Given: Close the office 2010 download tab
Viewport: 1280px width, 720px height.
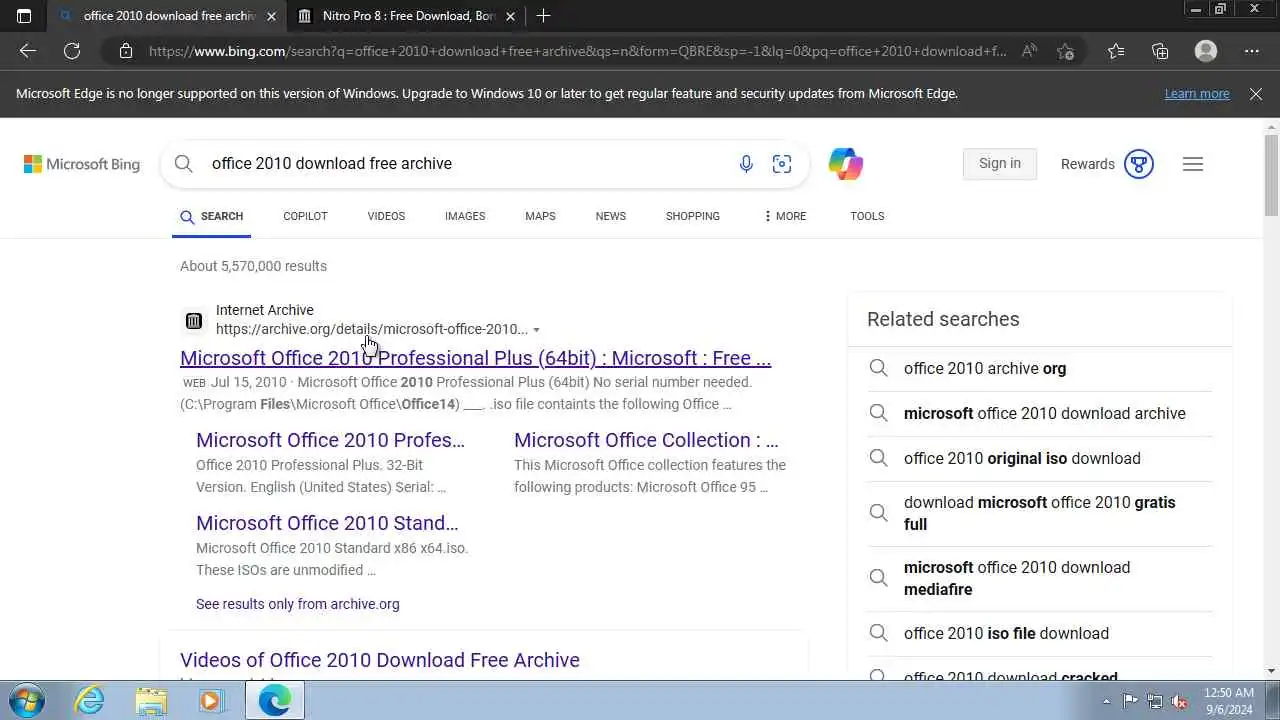Looking at the screenshot, I should pos(271,16).
